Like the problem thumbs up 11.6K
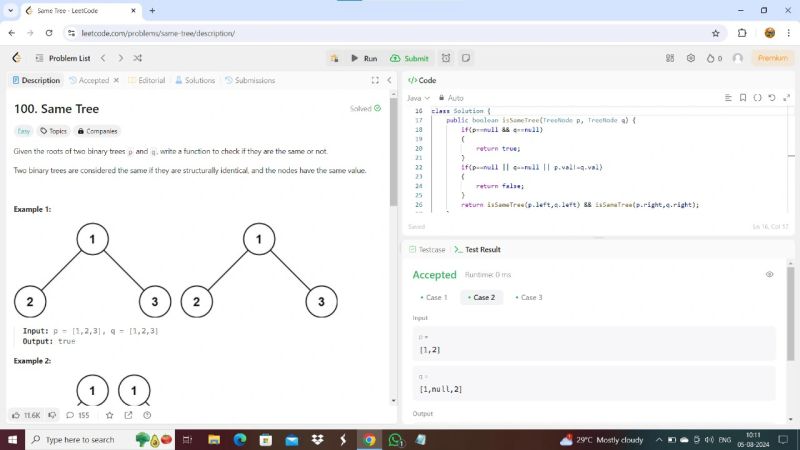The image size is (800, 450). point(26,415)
